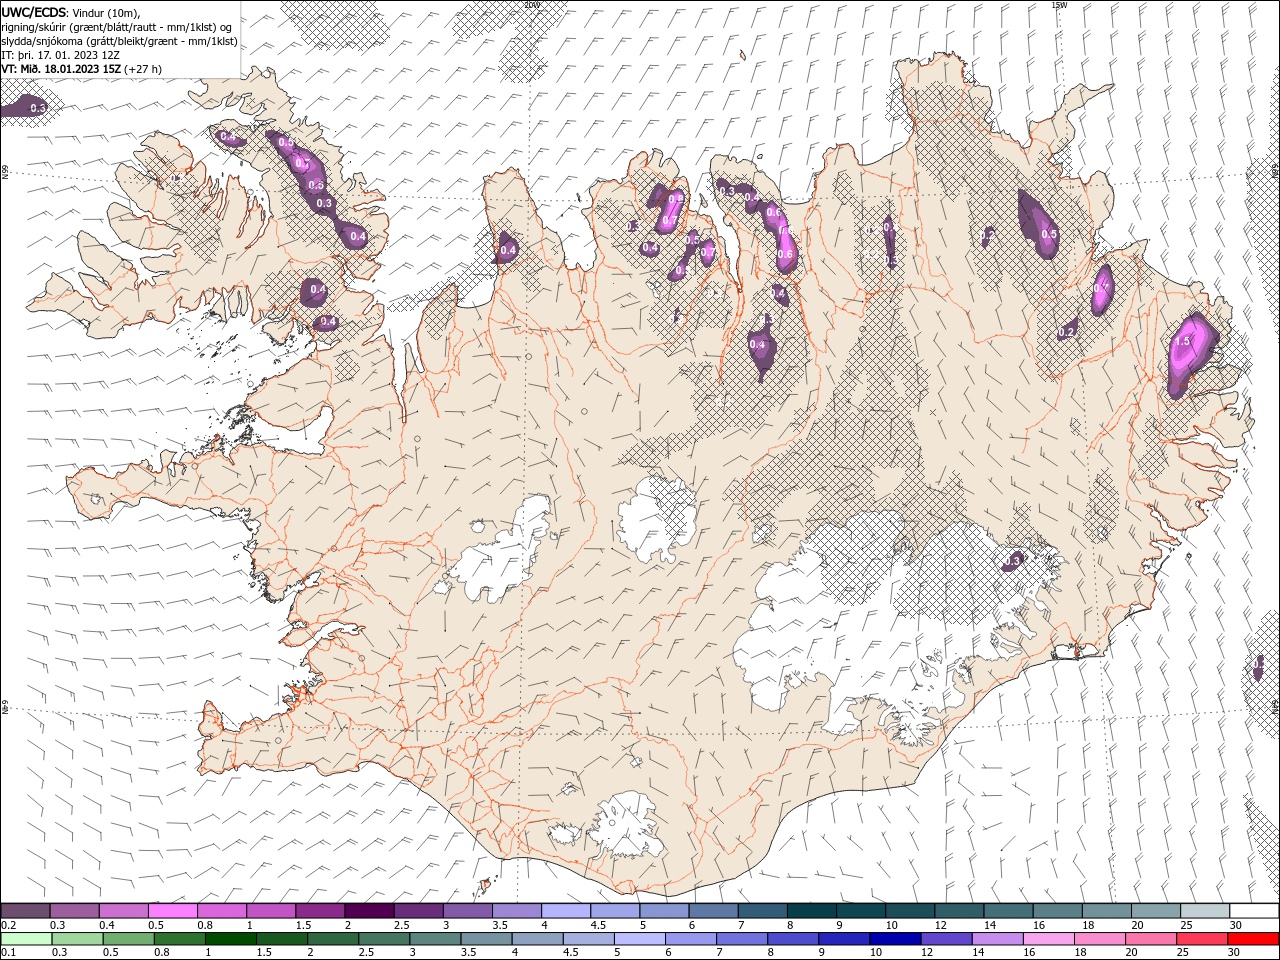Select the violet 12 rain legend swatch
The height and width of the screenshot is (960, 1280).
pyautogui.click(x=945, y=938)
